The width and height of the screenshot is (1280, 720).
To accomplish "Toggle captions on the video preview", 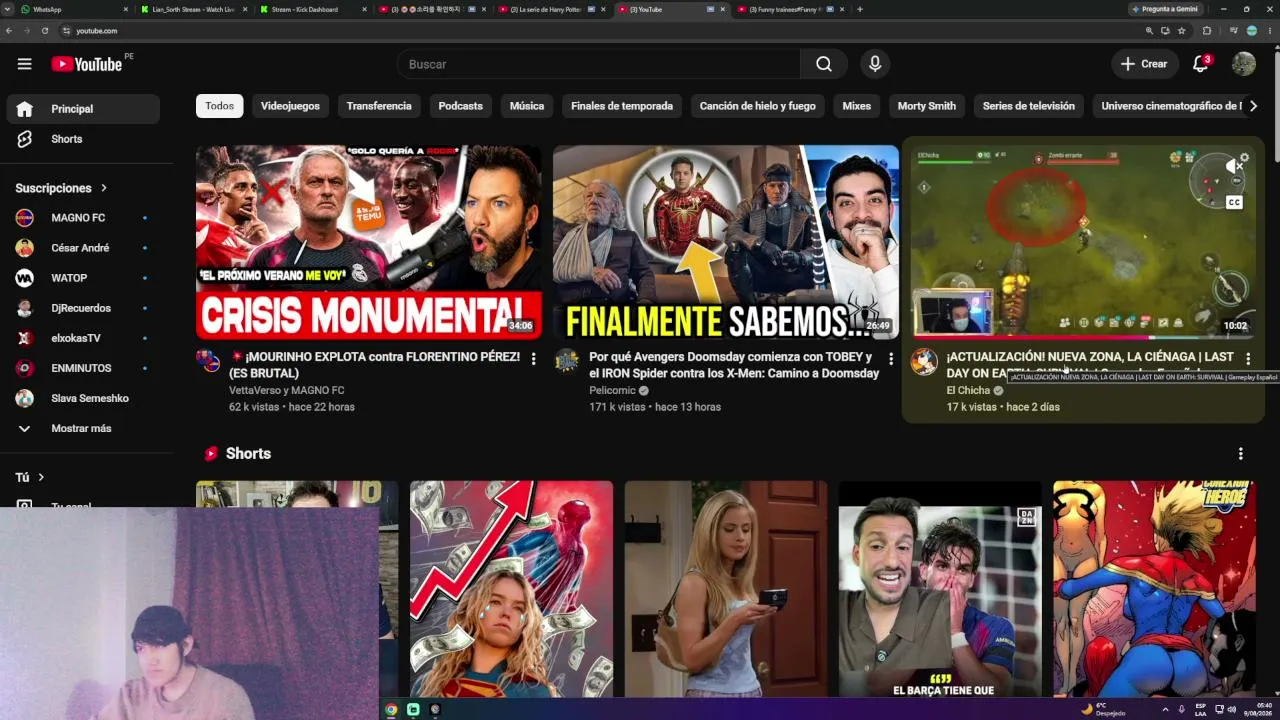I will (1234, 202).
